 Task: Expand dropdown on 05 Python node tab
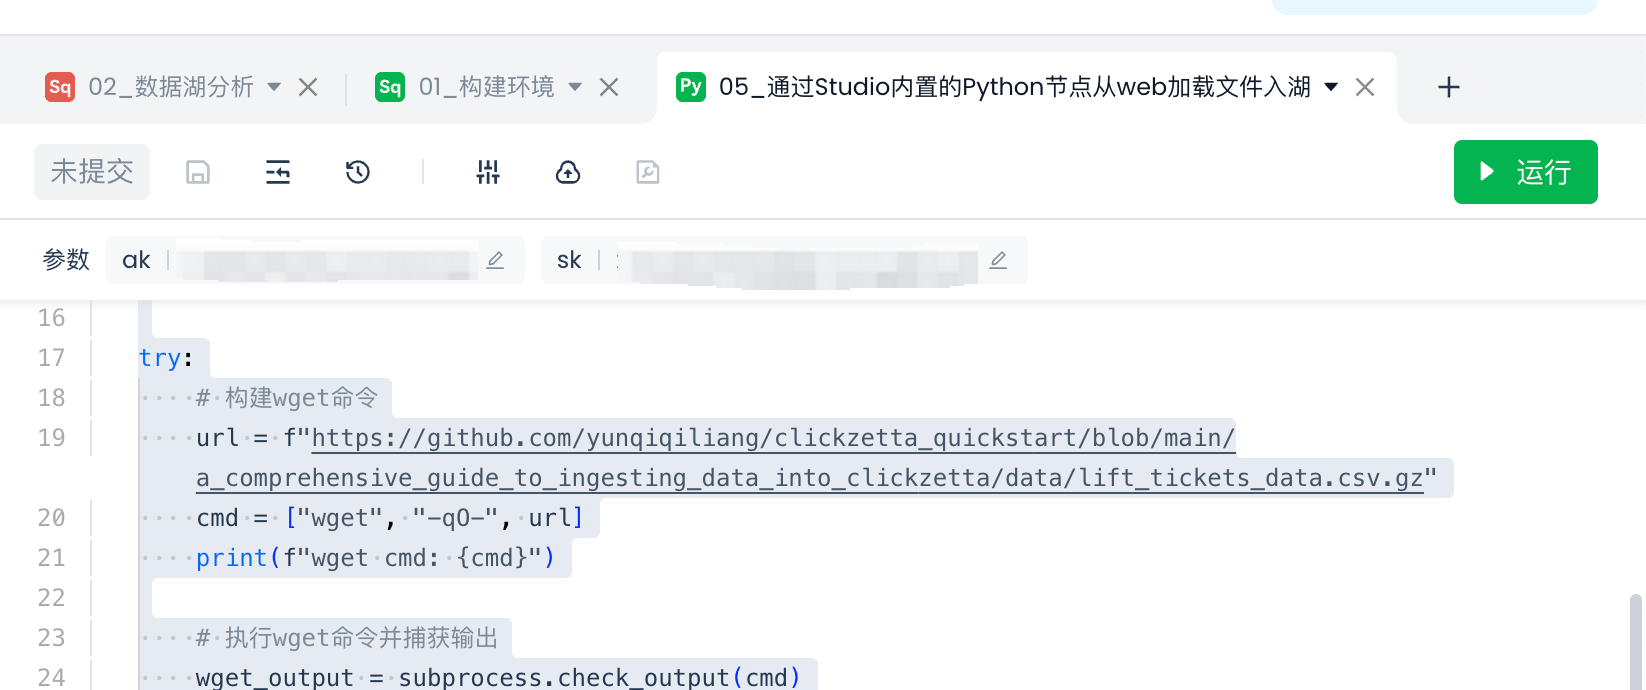(x=1331, y=87)
